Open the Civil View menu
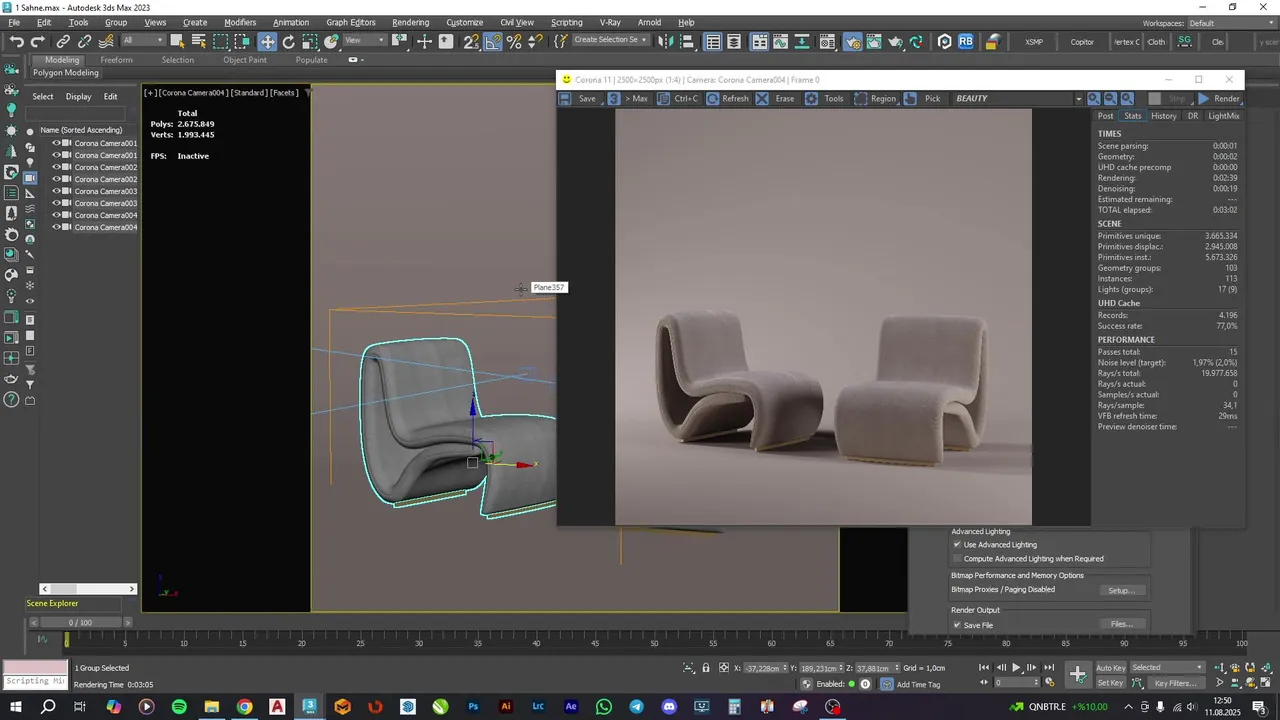 tap(517, 22)
